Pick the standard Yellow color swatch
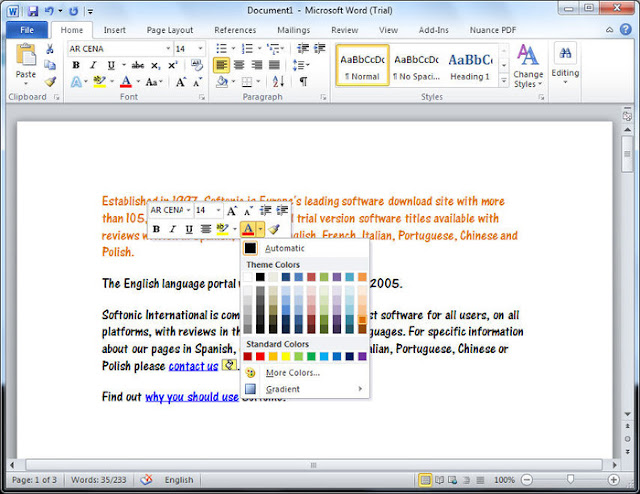 (x=286, y=356)
